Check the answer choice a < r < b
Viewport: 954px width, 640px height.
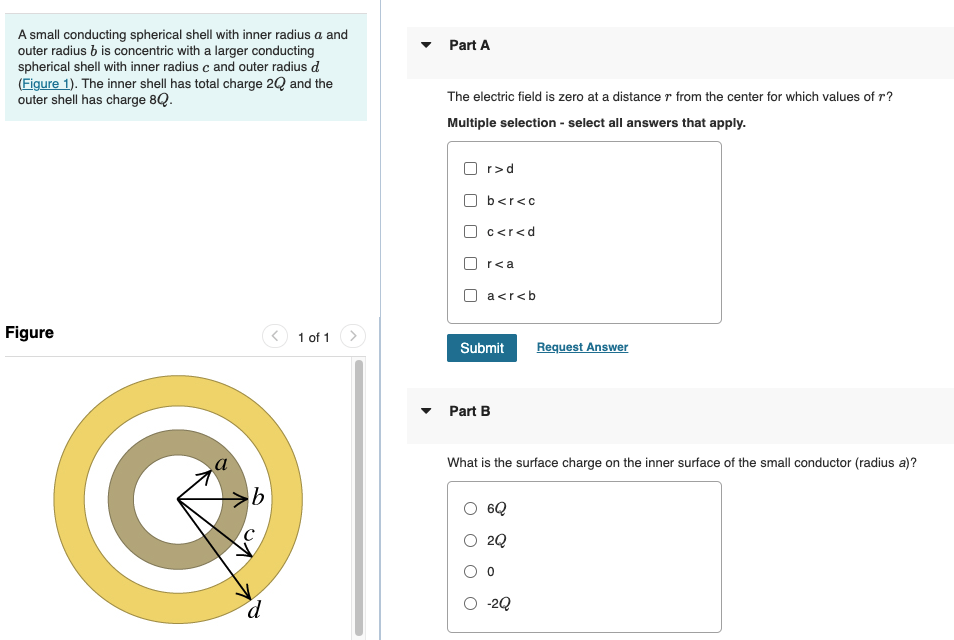coord(470,295)
